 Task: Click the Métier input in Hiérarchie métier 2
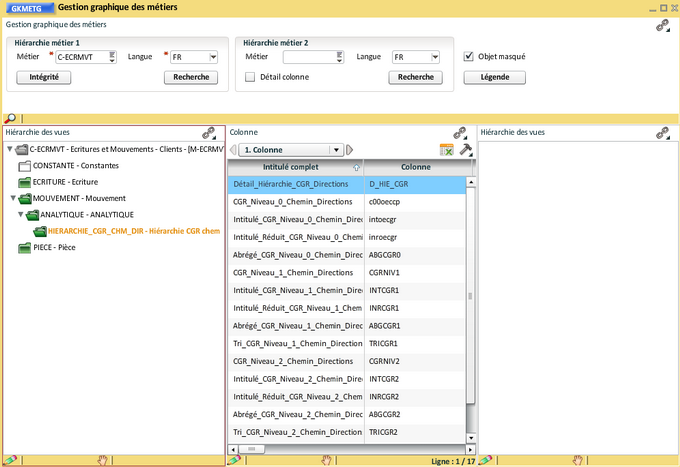(309, 57)
